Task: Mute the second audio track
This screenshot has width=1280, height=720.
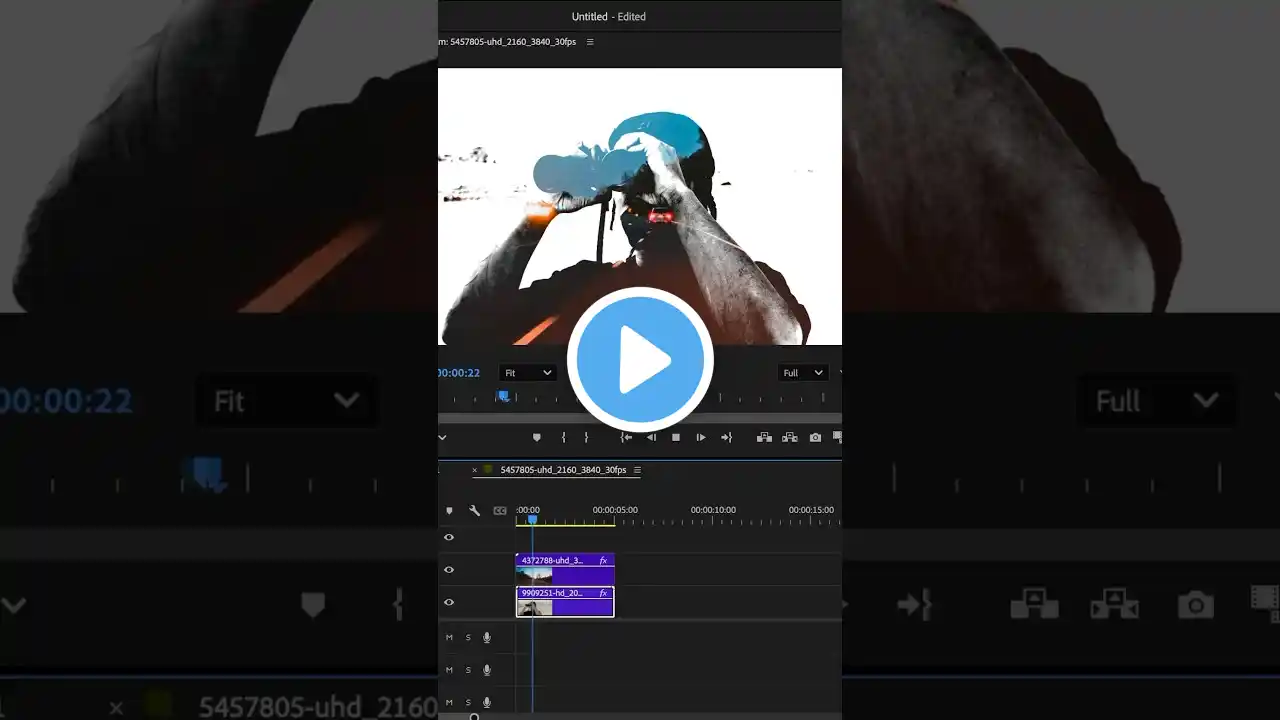Action: 449,670
